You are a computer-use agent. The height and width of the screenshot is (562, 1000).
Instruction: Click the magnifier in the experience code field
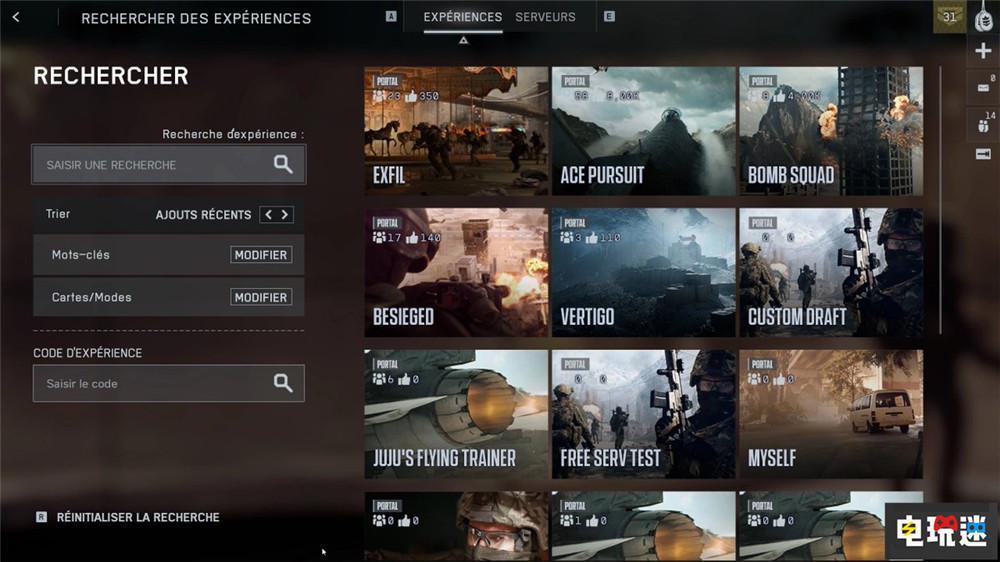[x=283, y=383]
